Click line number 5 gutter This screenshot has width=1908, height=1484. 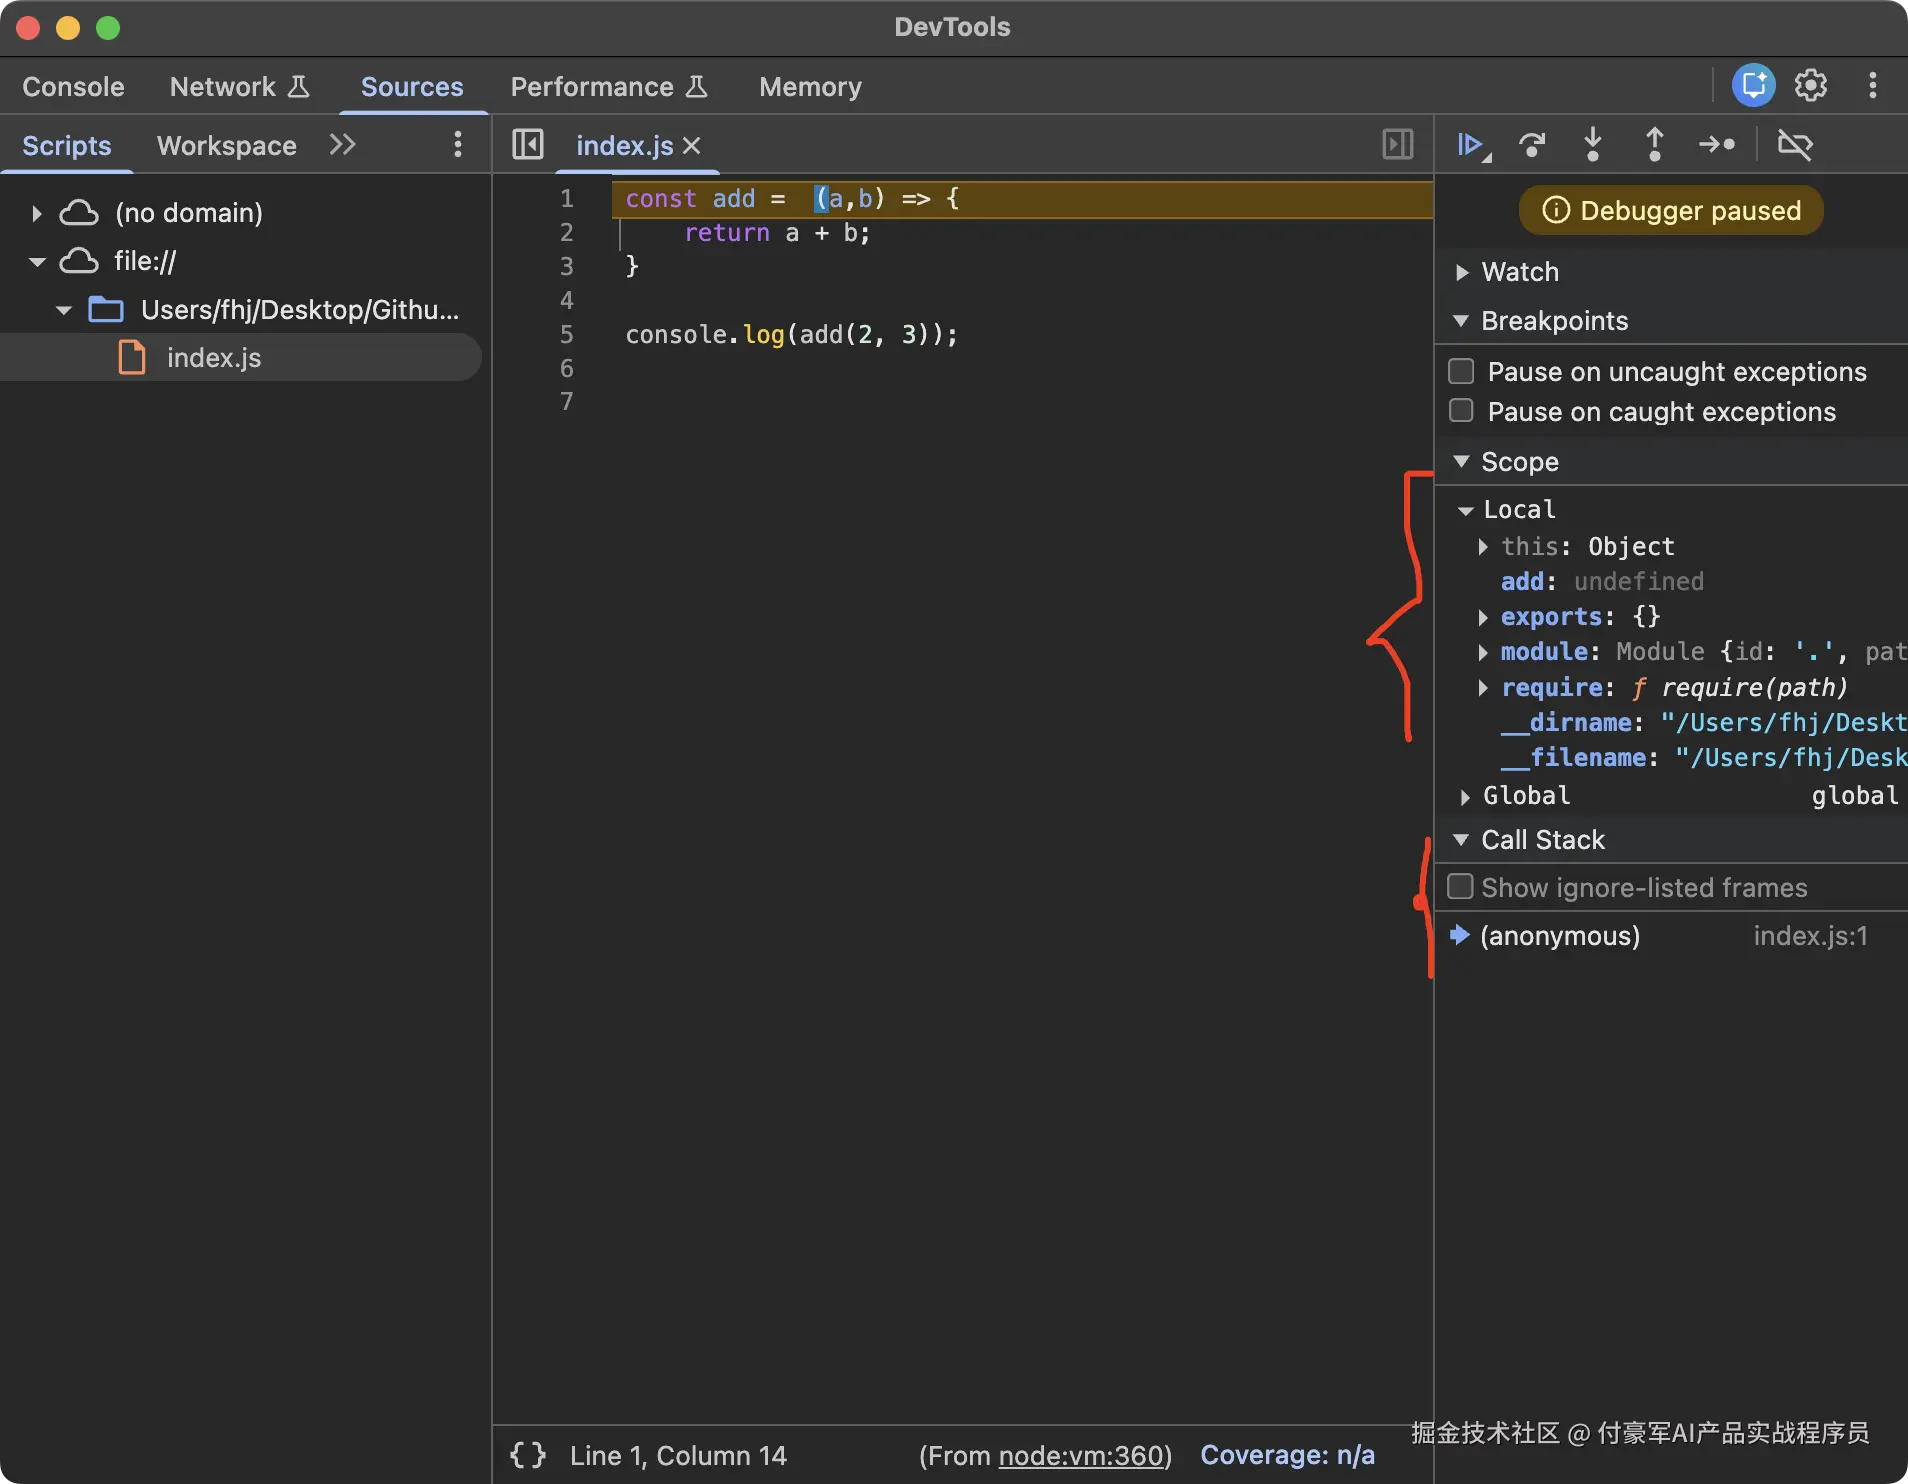[566, 335]
